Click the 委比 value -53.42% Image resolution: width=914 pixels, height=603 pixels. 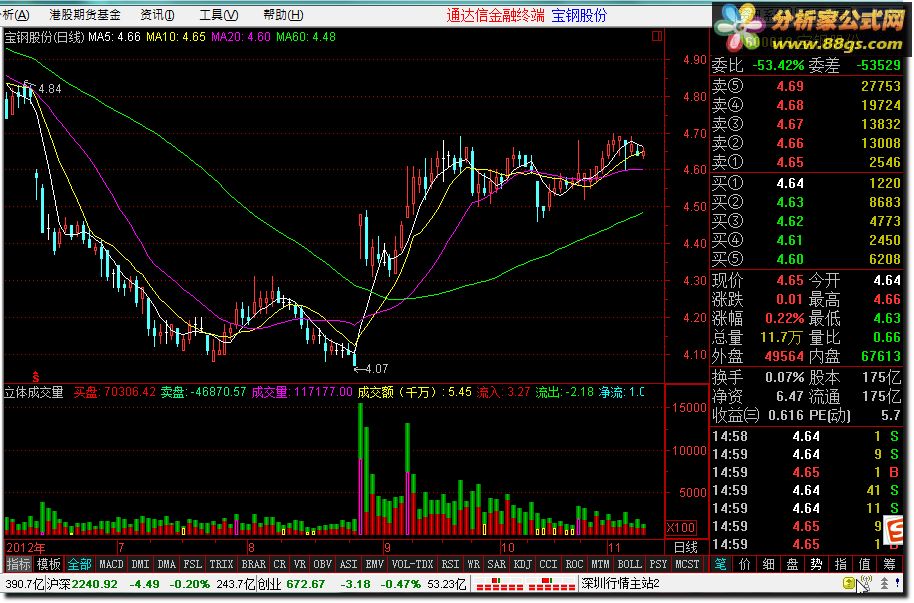coord(778,65)
